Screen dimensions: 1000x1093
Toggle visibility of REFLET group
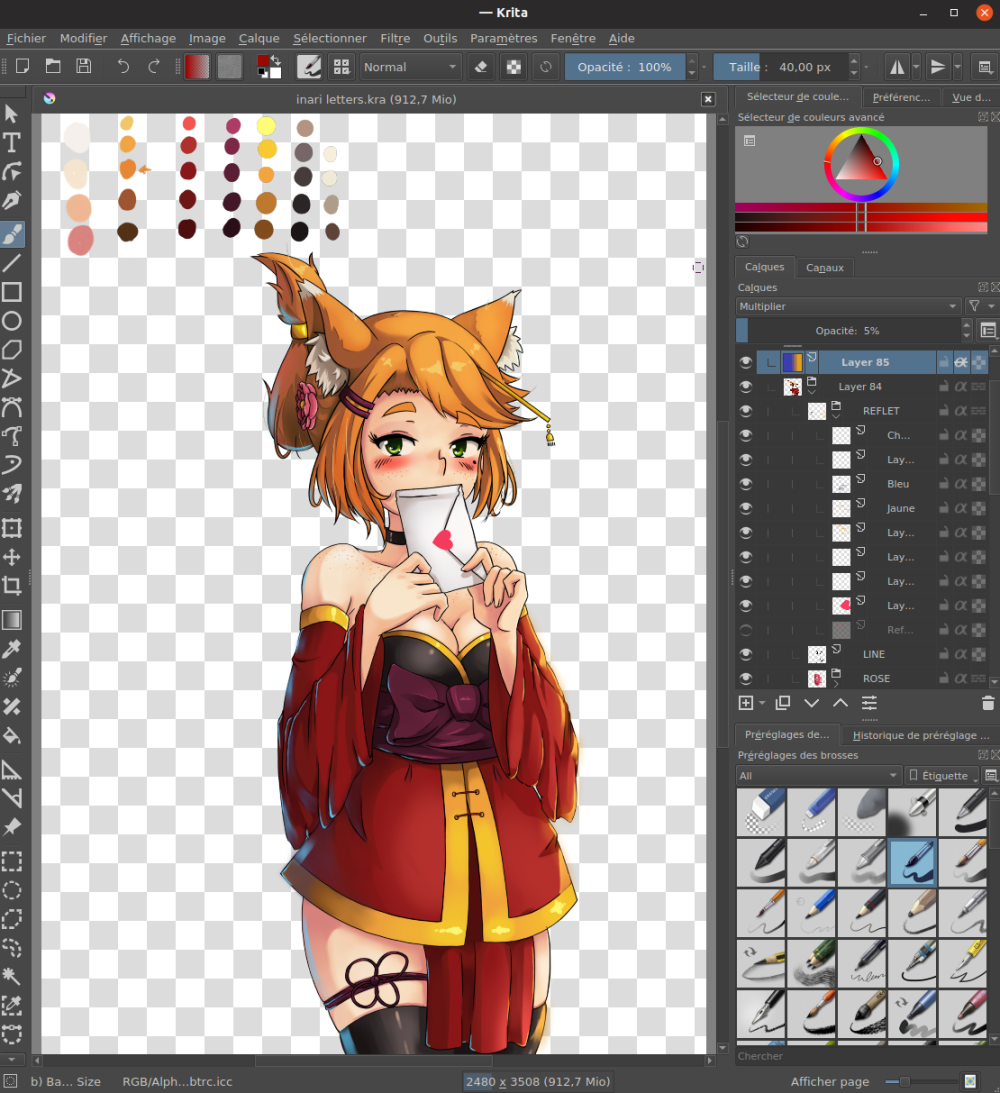tap(746, 411)
